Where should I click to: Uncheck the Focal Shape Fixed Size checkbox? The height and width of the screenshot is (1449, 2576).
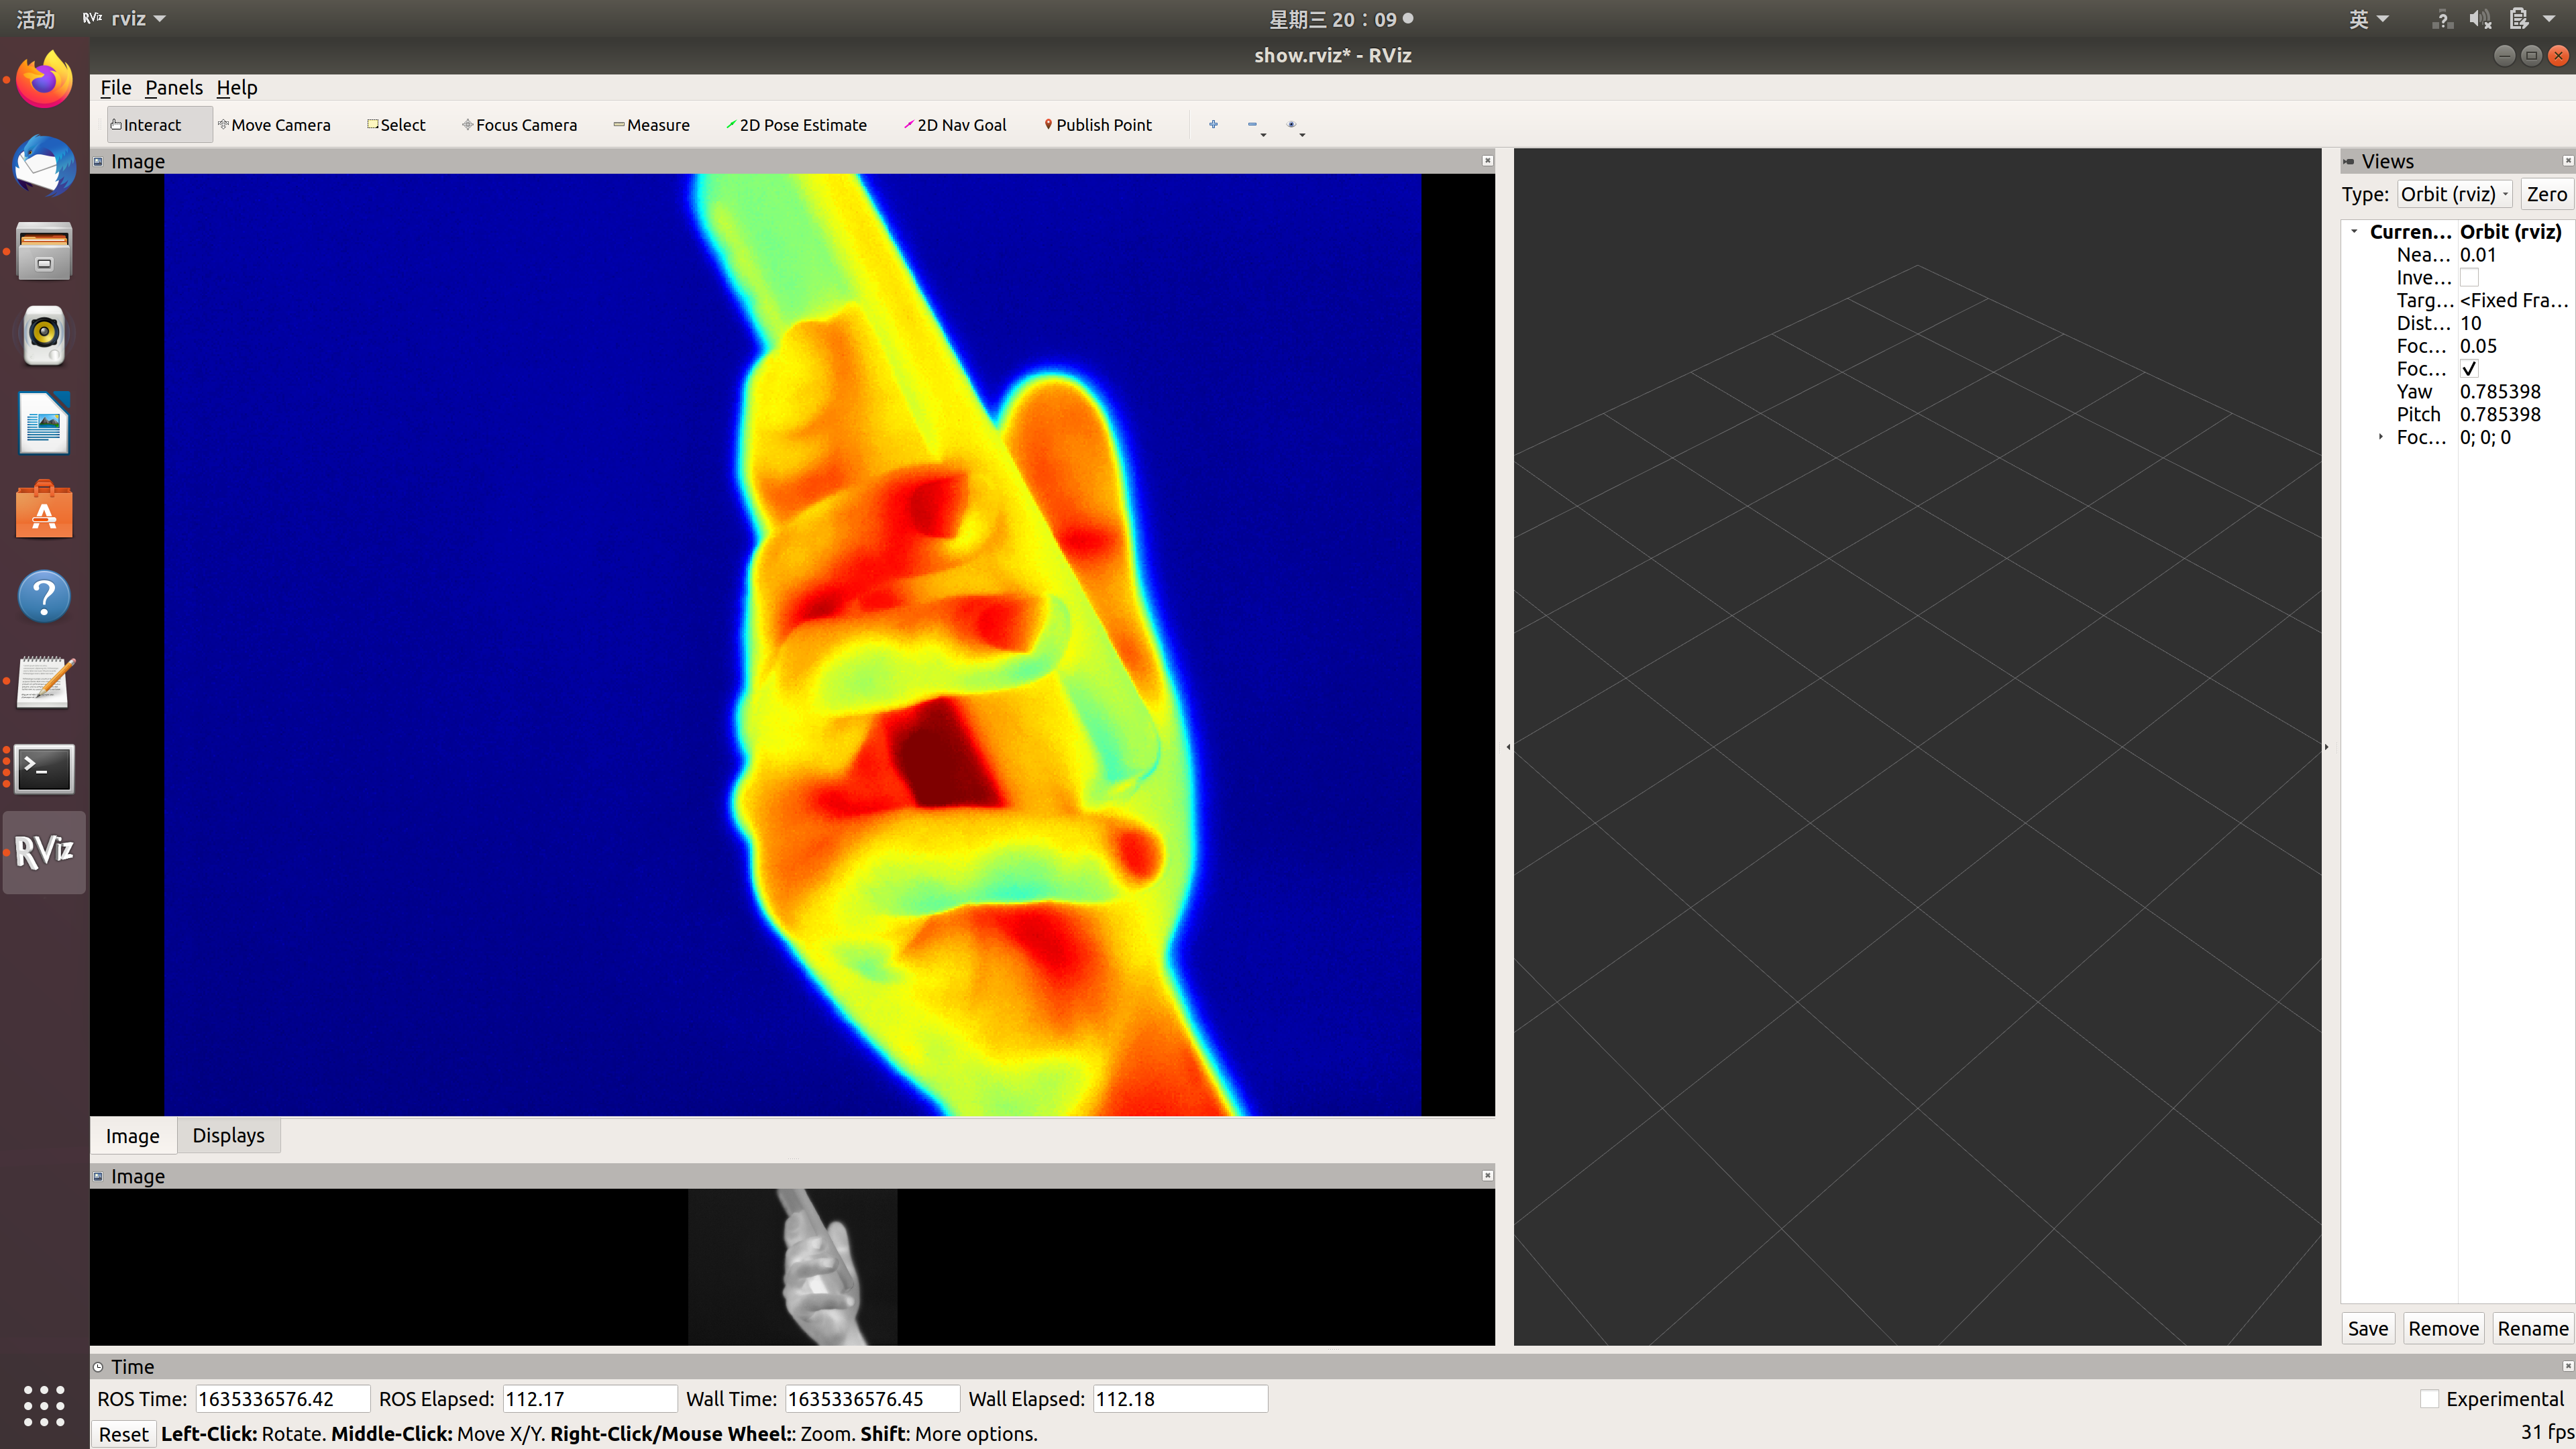point(2469,369)
